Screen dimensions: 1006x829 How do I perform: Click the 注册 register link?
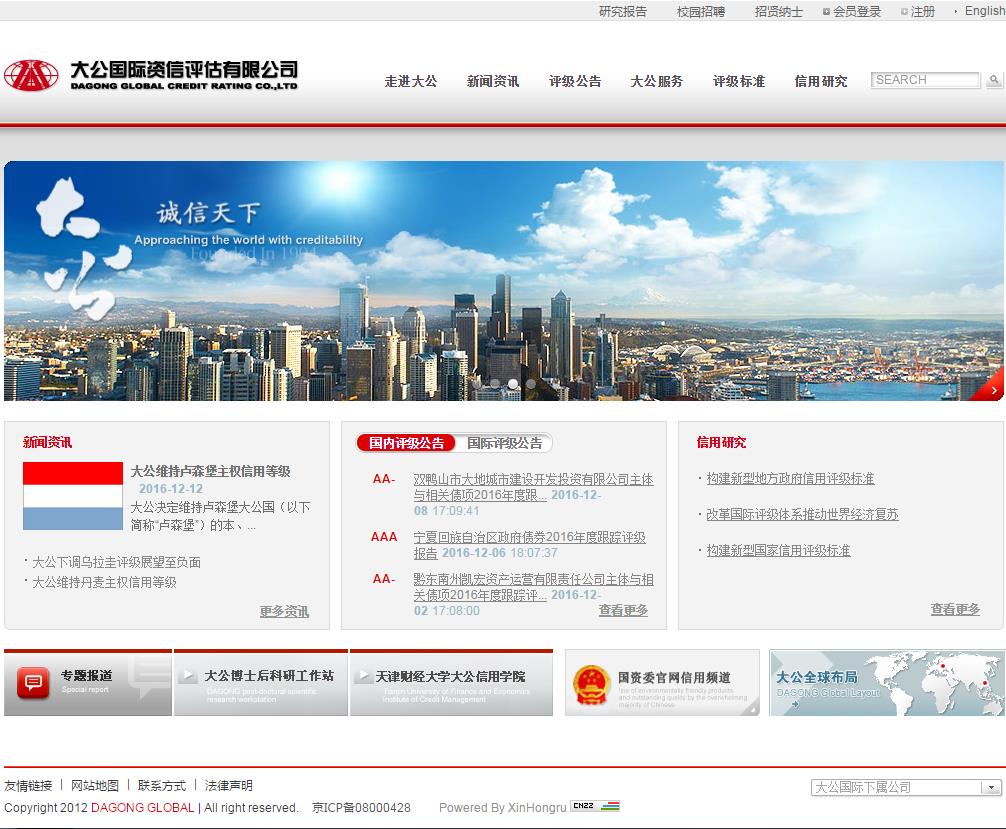pyautogui.click(x=923, y=12)
